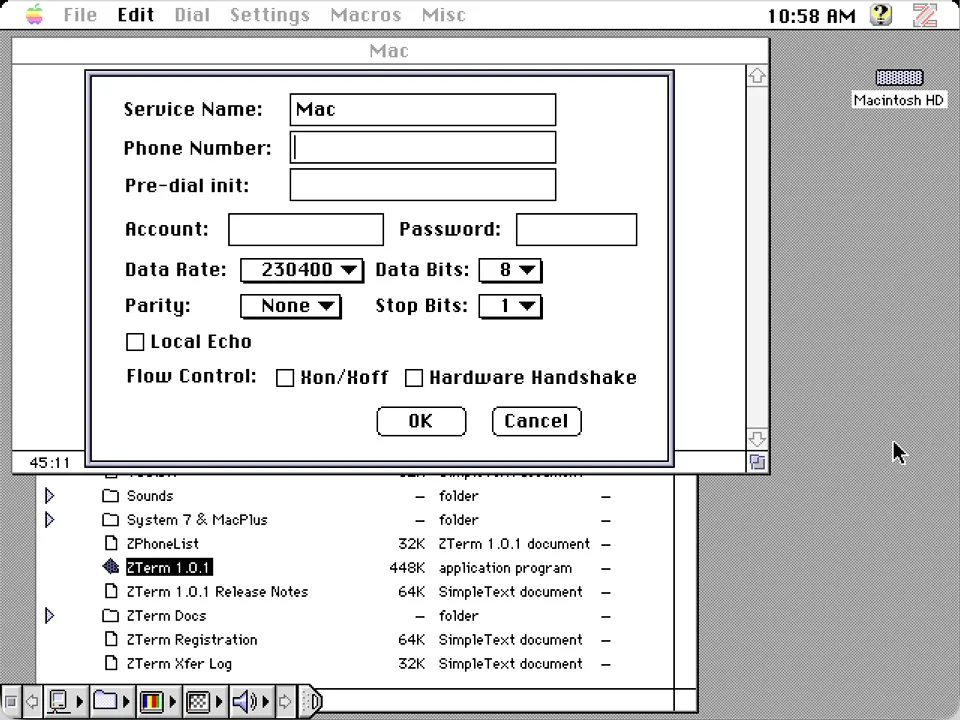Enable the Local Echo checkbox
This screenshot has width=960, height=720.
pyautogui.click(x=135, y=342)
